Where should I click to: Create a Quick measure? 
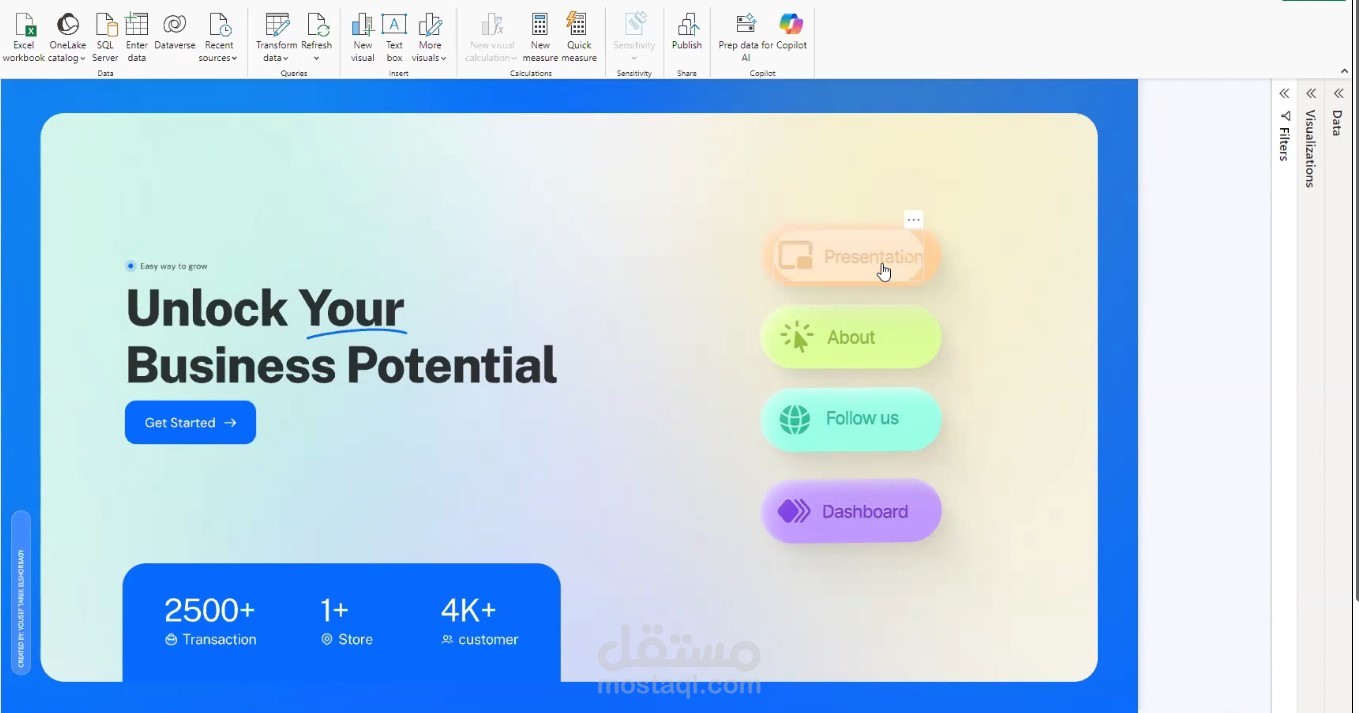tap(579, 38)
